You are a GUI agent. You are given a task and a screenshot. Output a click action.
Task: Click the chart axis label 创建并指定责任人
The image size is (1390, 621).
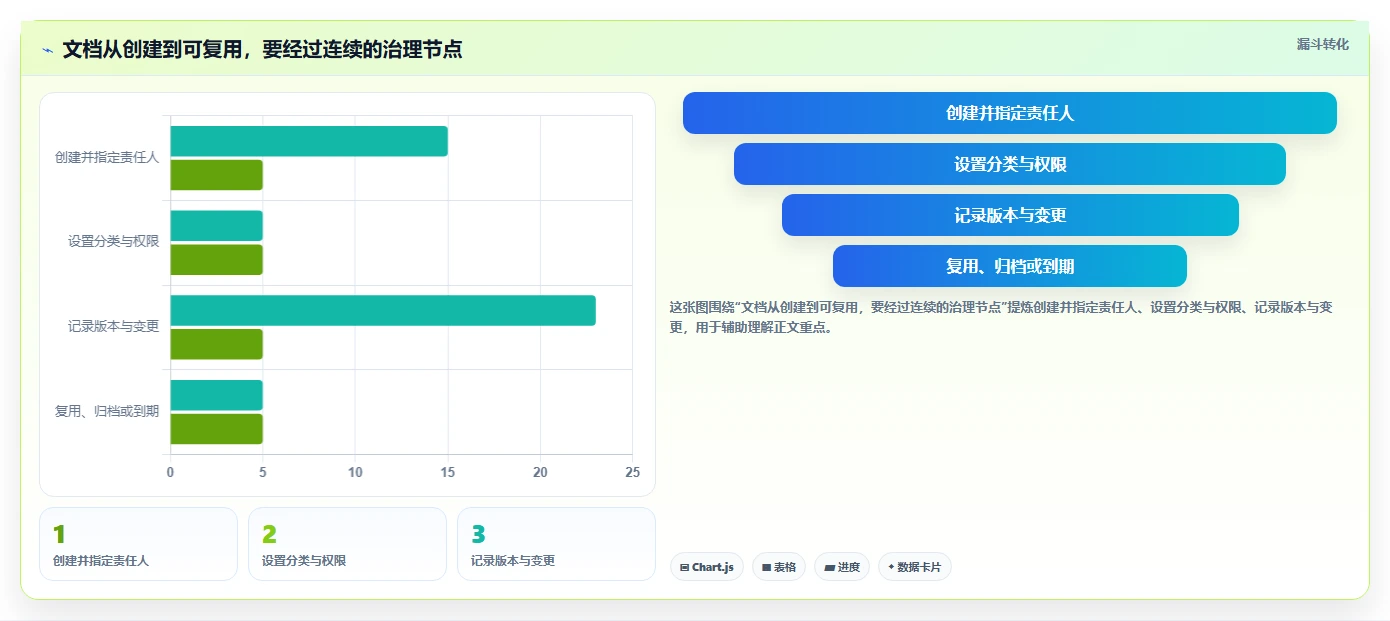point(107,158)
